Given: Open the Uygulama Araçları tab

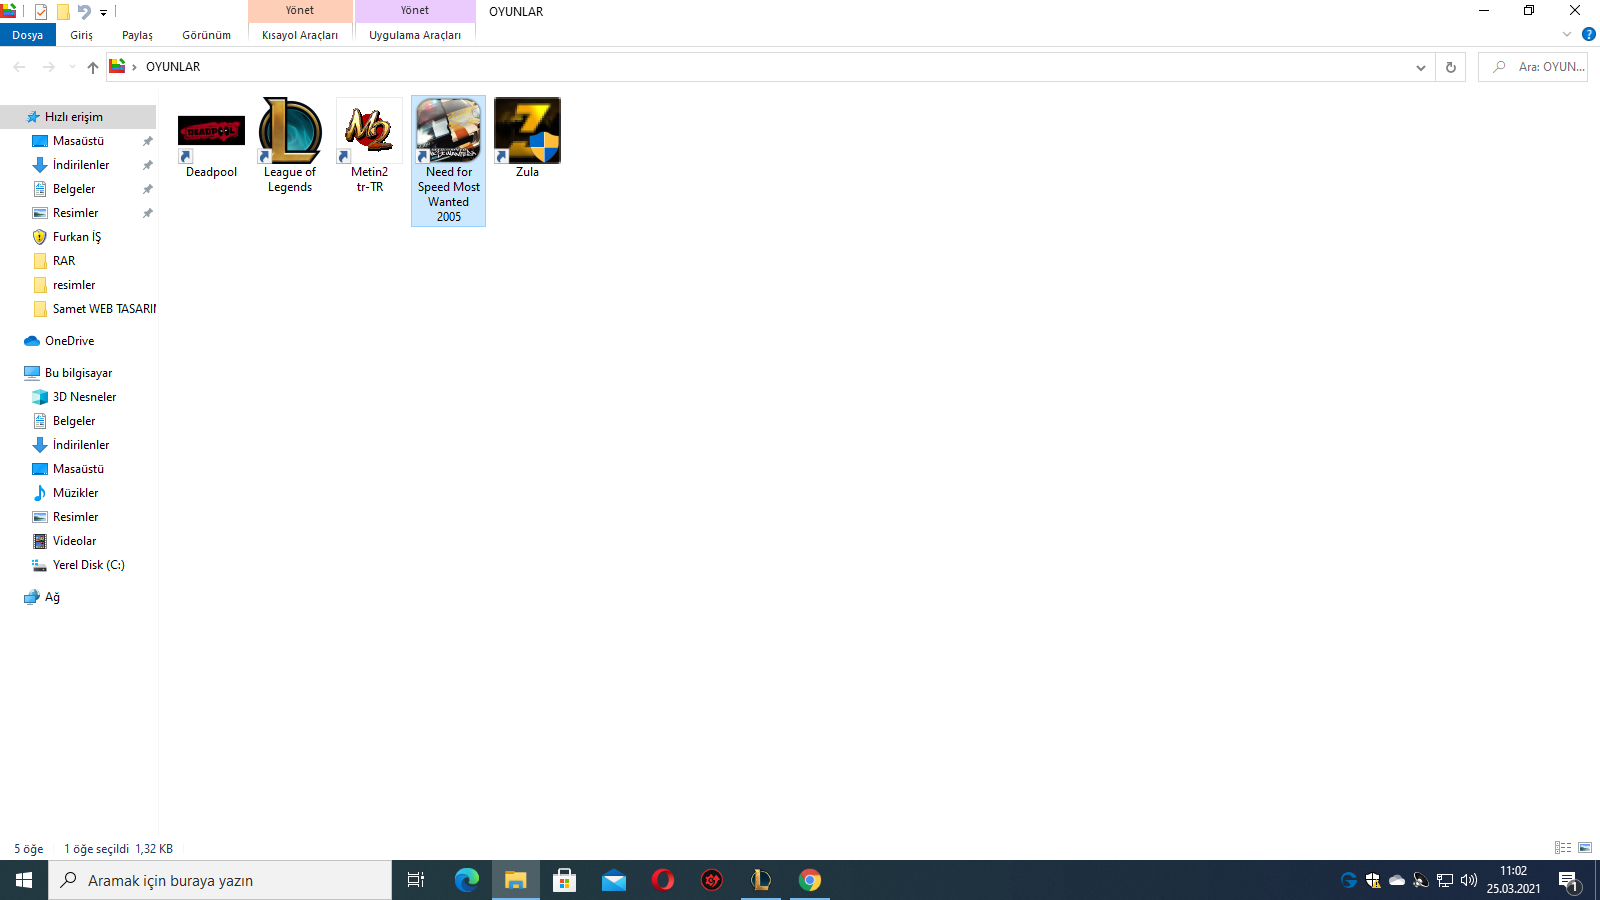Looking at the screenshot, I should click(x=415, y=35).
